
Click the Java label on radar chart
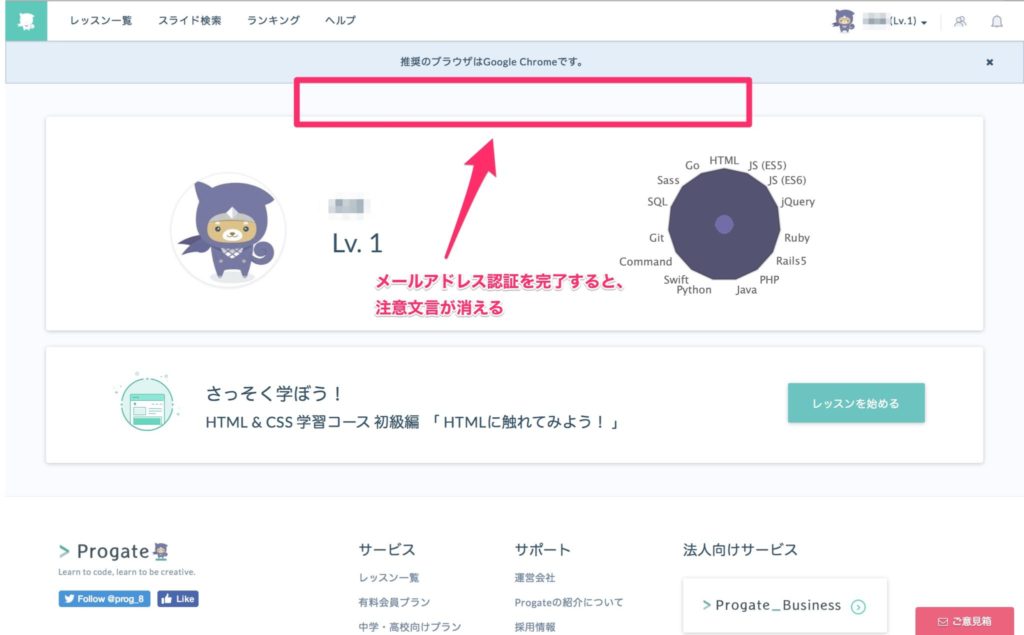click(746, 289)
